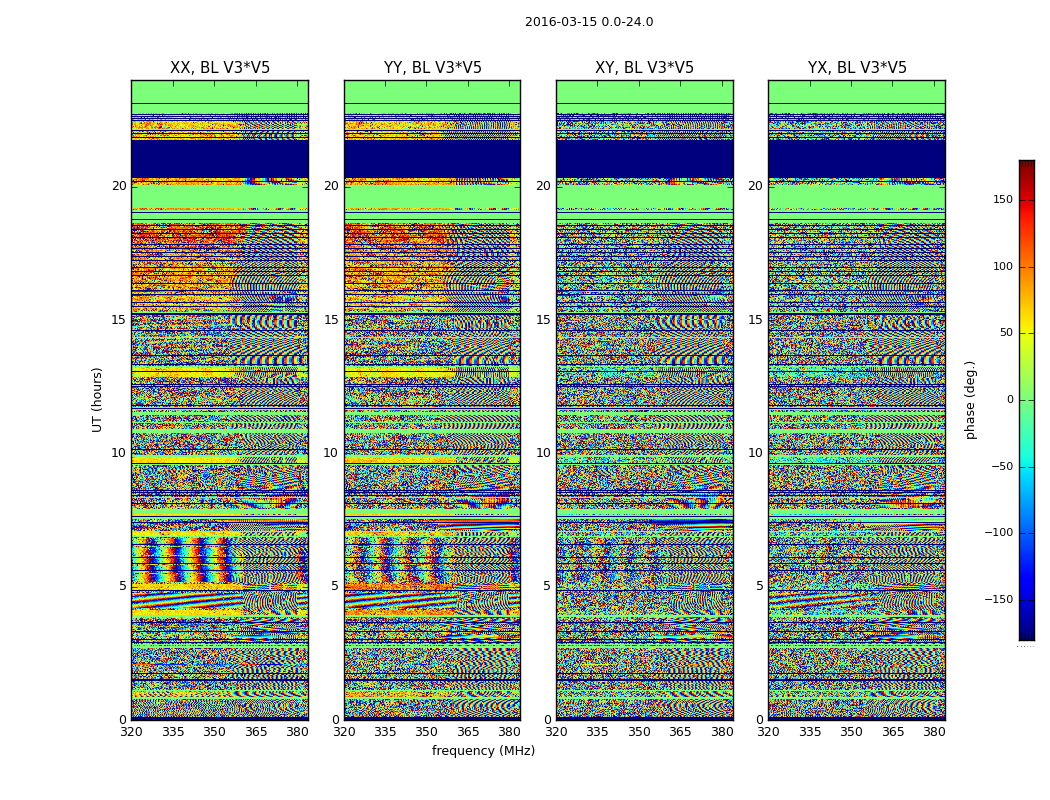The width and height of the screenshot is (1050, 800).
Task: Click the phase colorbar gradient strip
Action: click(1027, 400)
